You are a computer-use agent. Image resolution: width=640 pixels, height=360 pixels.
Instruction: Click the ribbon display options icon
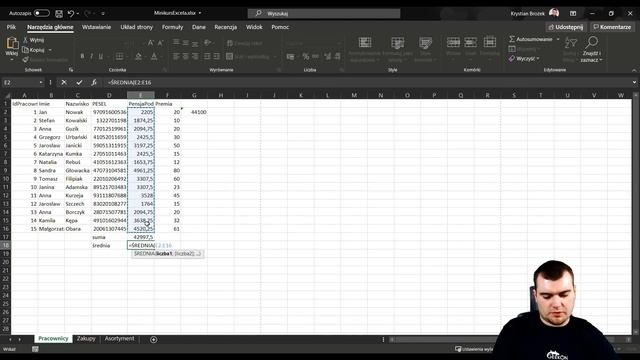click(573, 13)
